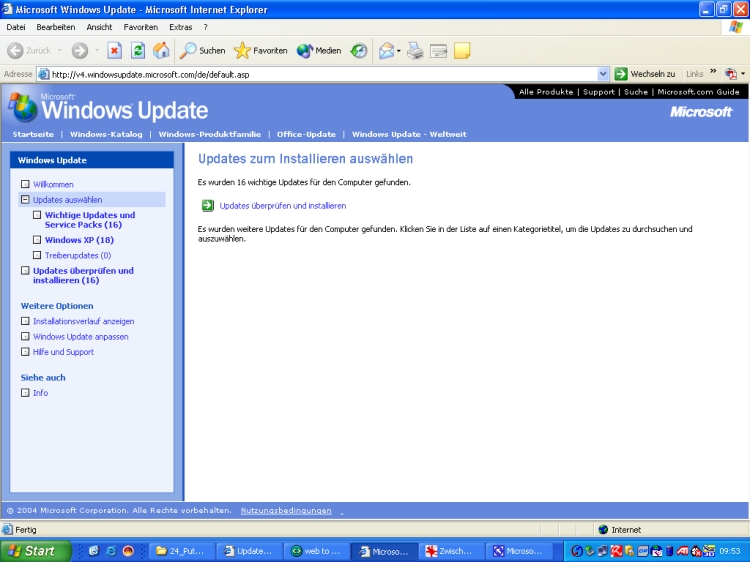Click the Wechseln zu go button
Viewport: 750px width, 562px height.
click(x=645, y=74)
